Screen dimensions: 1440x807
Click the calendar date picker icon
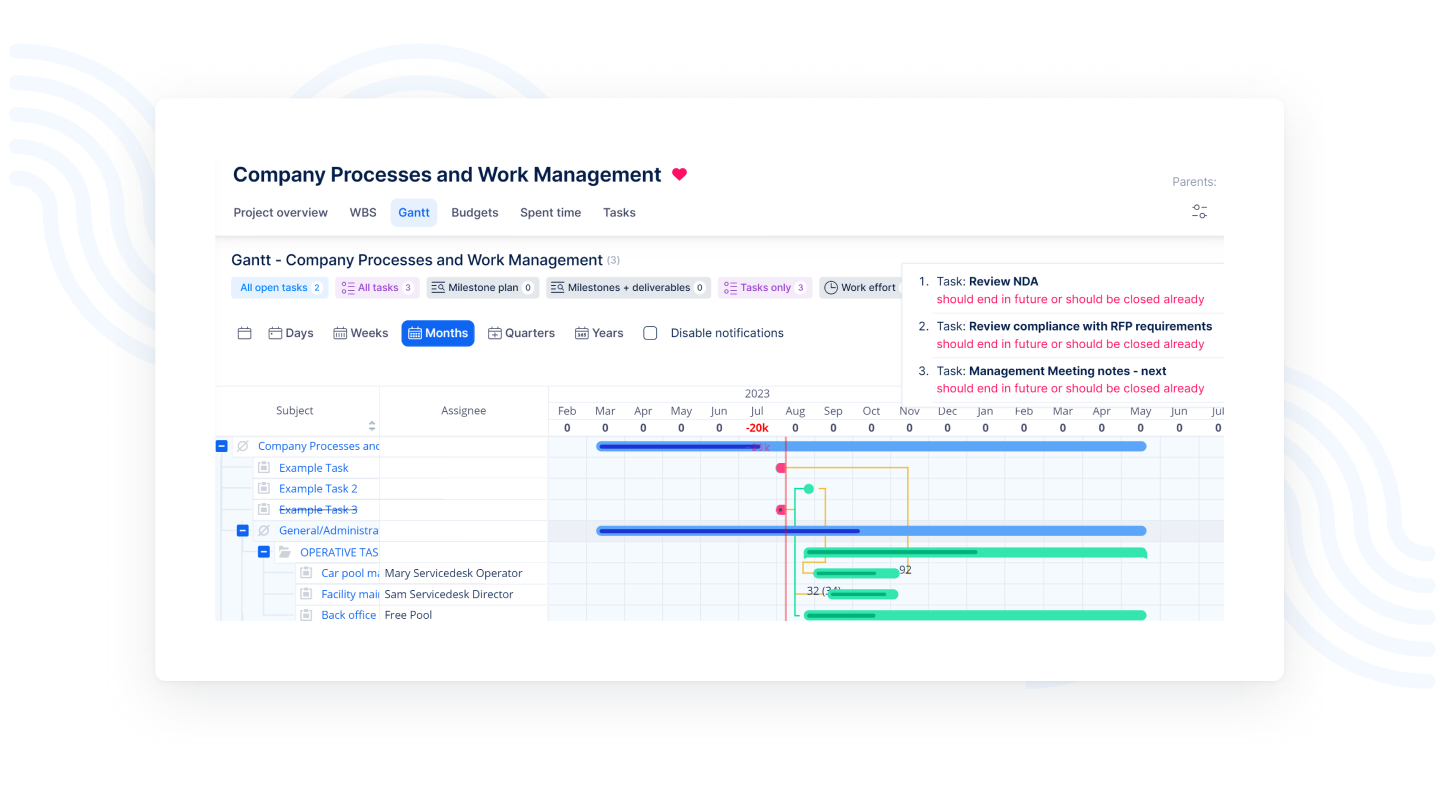point(244,333)
